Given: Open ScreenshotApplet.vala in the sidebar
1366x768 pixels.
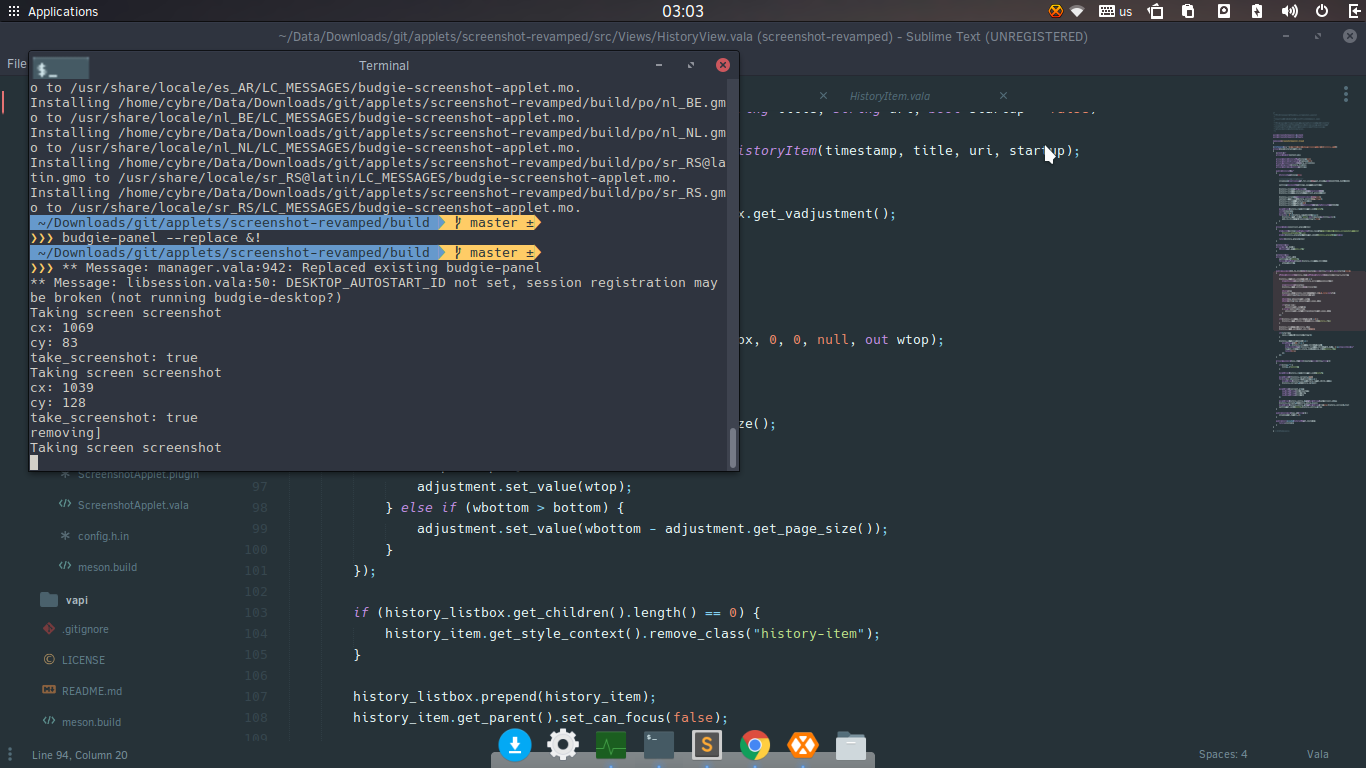Looking at the screenshot, I should click(133, 505).
